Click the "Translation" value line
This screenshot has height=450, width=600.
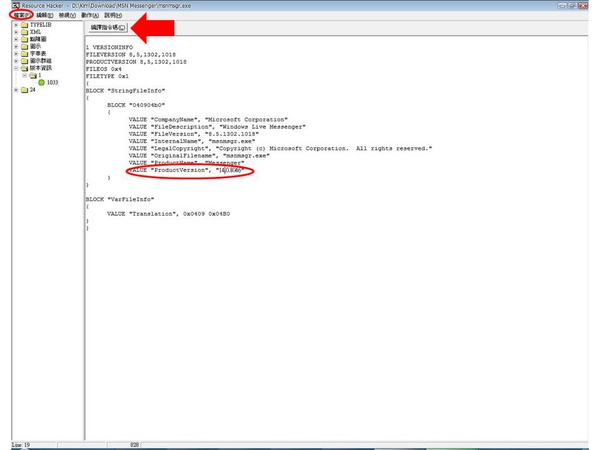[168, 214]
